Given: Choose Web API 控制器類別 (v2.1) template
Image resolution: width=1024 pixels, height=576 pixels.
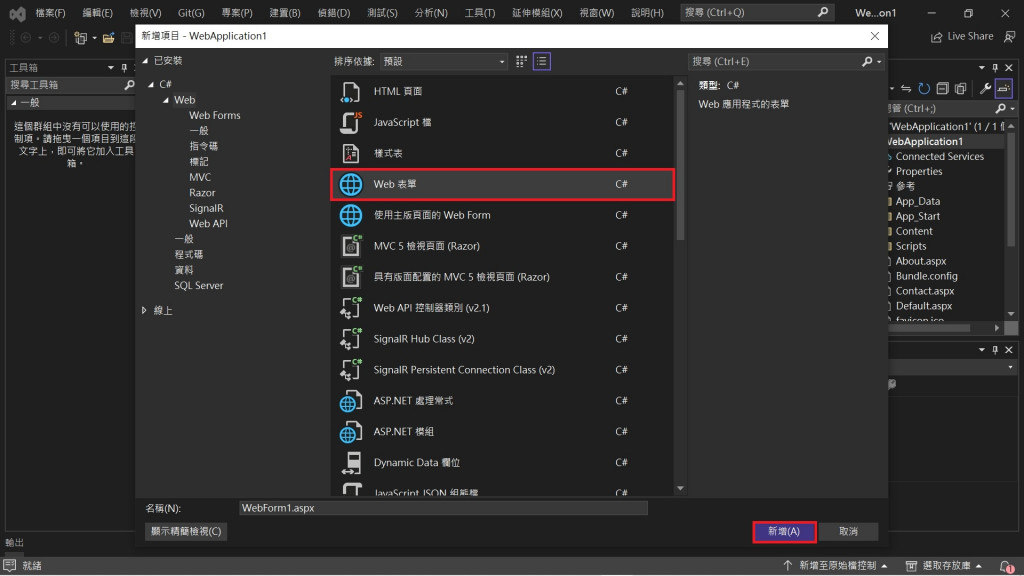Looking at the screenshot, I should [503, 308].
